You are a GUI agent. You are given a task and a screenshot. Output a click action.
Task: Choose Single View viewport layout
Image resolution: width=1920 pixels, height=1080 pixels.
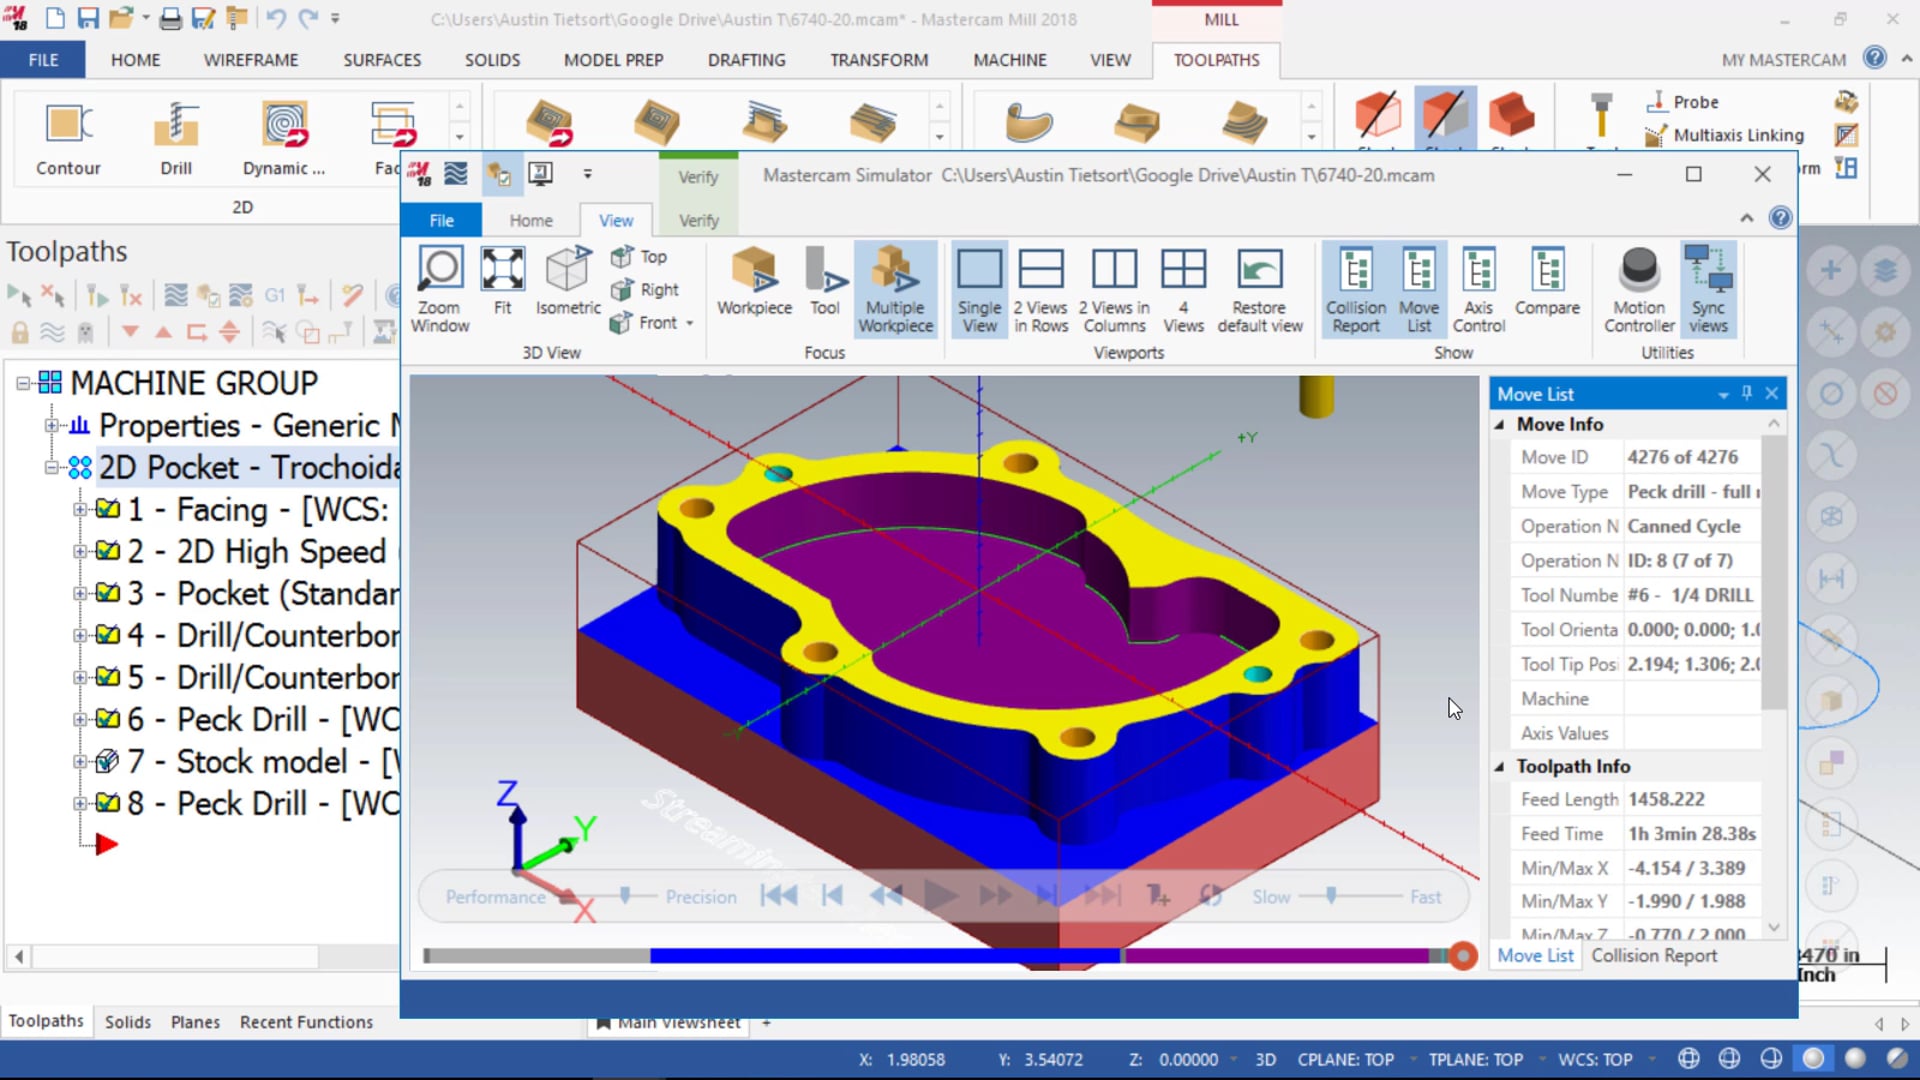pos(979,289)
